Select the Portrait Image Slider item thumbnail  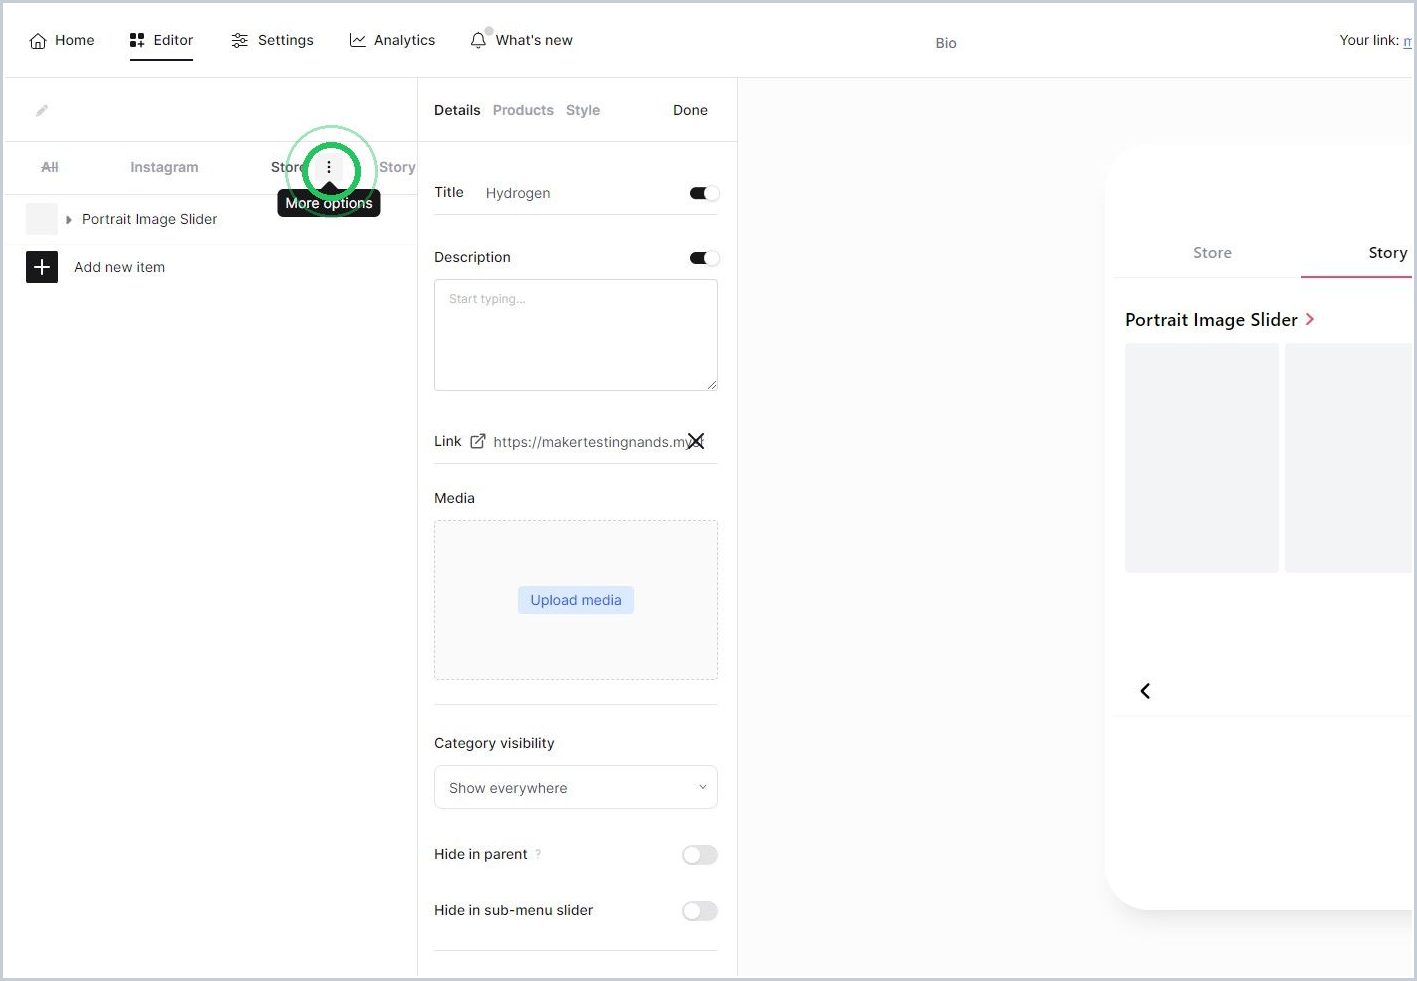pyautogui.click(x=42, y=219)
